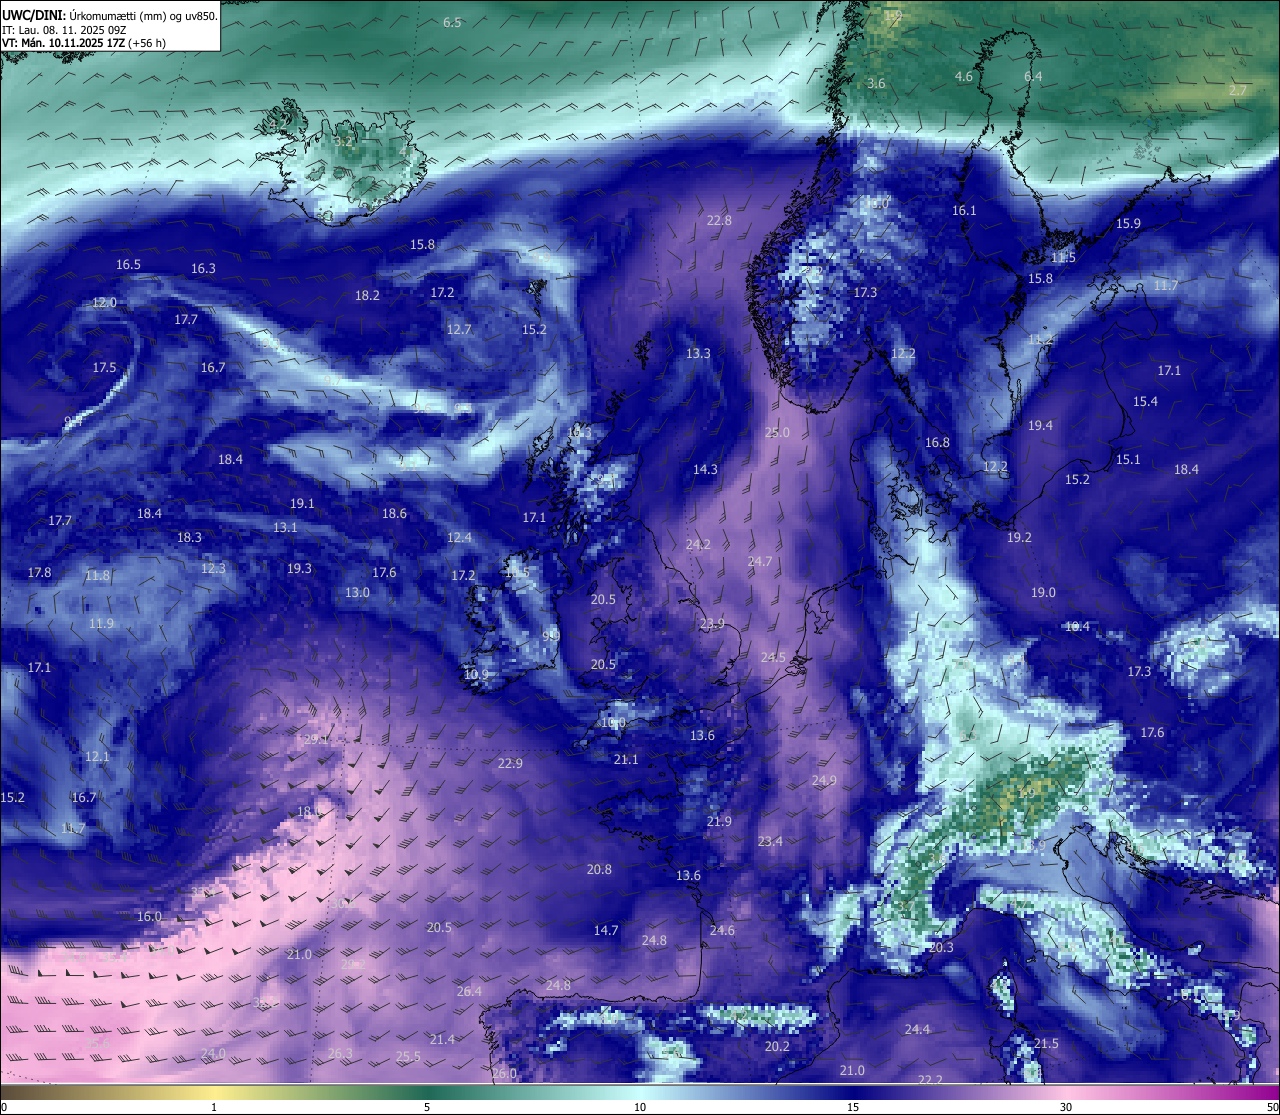Click the map value 19.0

[1043, 592]
